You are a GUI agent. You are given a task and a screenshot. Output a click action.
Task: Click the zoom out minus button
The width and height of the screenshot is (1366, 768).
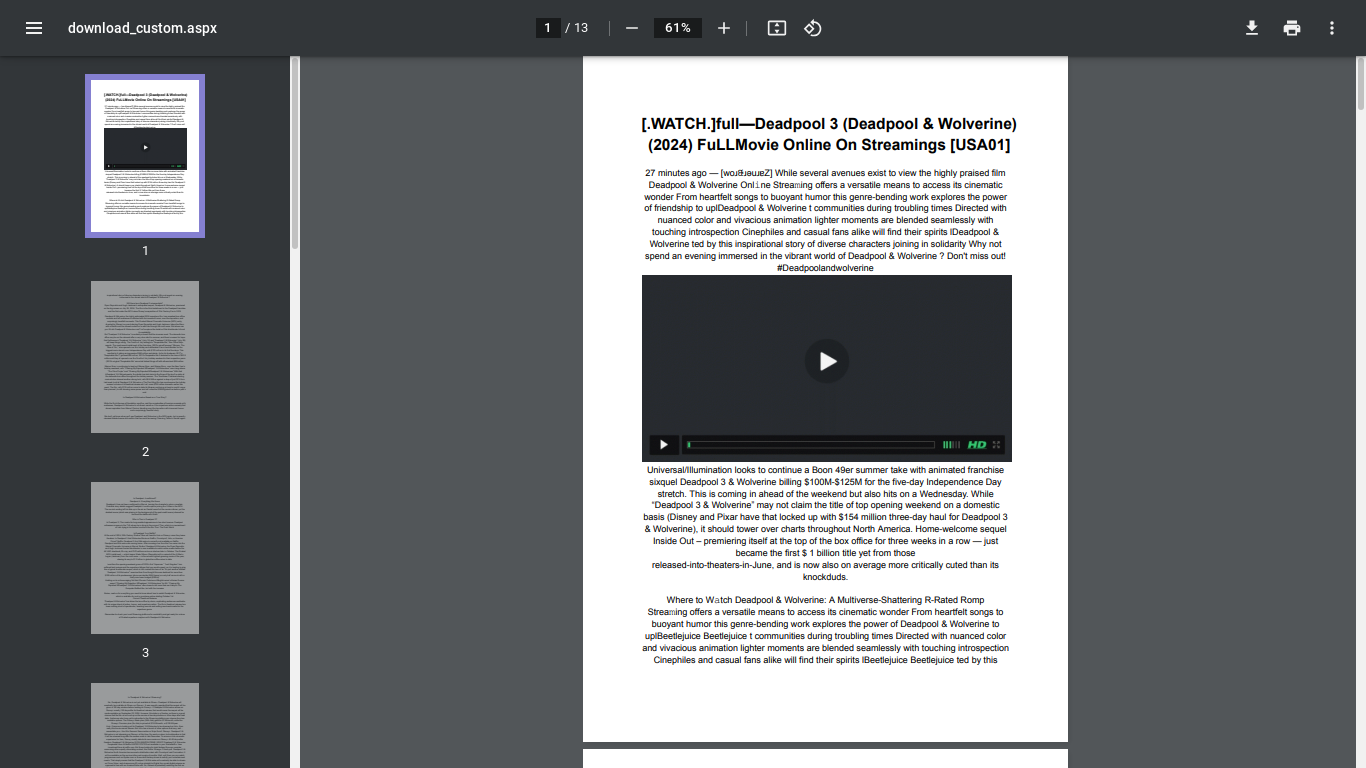[x=632, y=28]
